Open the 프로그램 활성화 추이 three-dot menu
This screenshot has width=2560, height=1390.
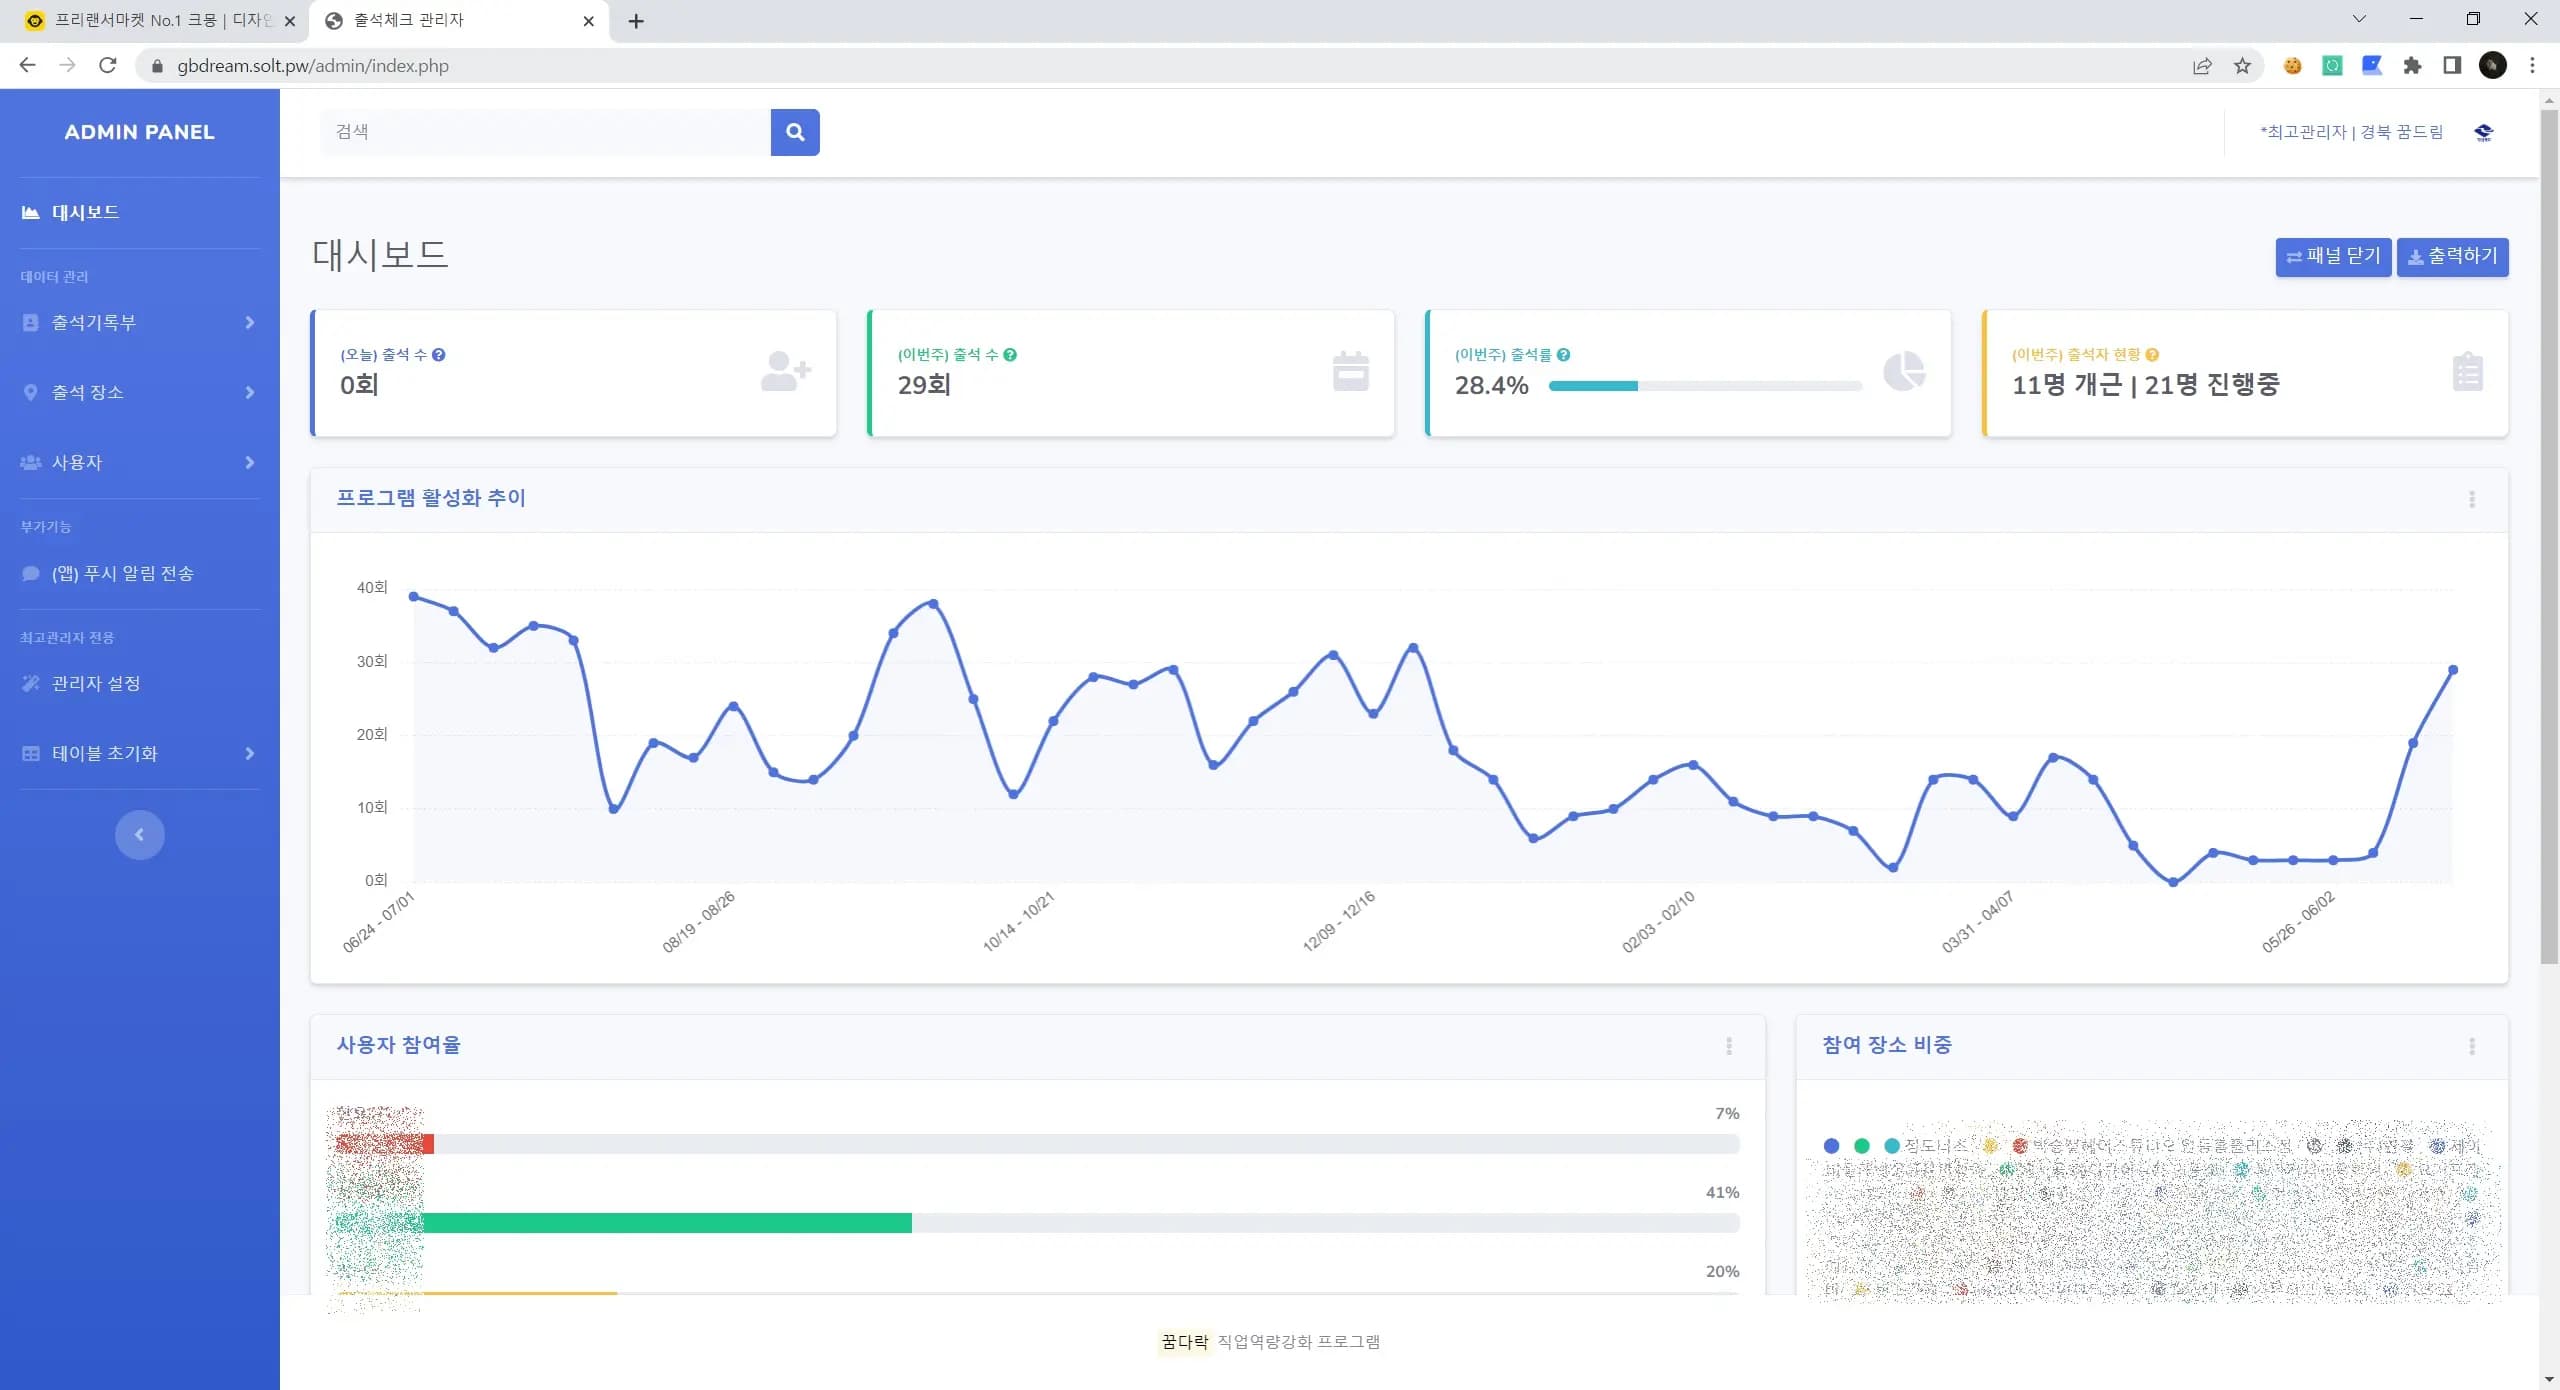pos(2471,499)
